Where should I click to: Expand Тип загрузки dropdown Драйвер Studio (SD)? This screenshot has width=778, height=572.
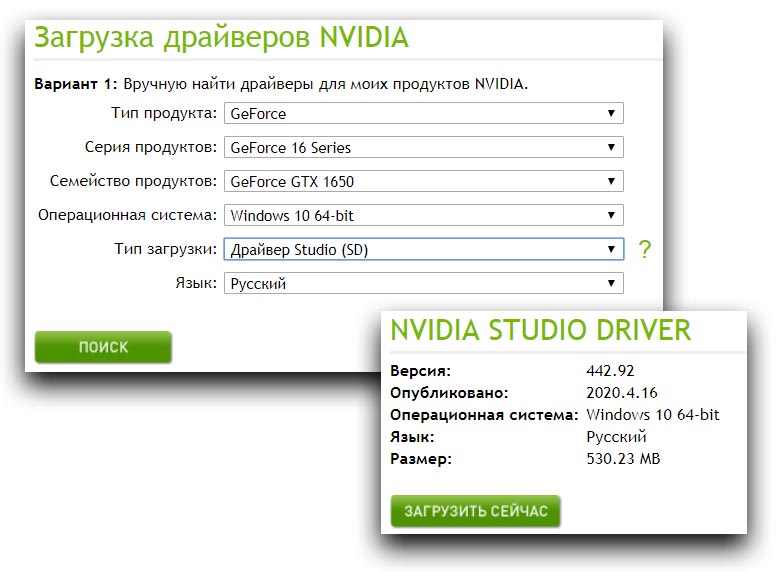[x=423, y=249]
